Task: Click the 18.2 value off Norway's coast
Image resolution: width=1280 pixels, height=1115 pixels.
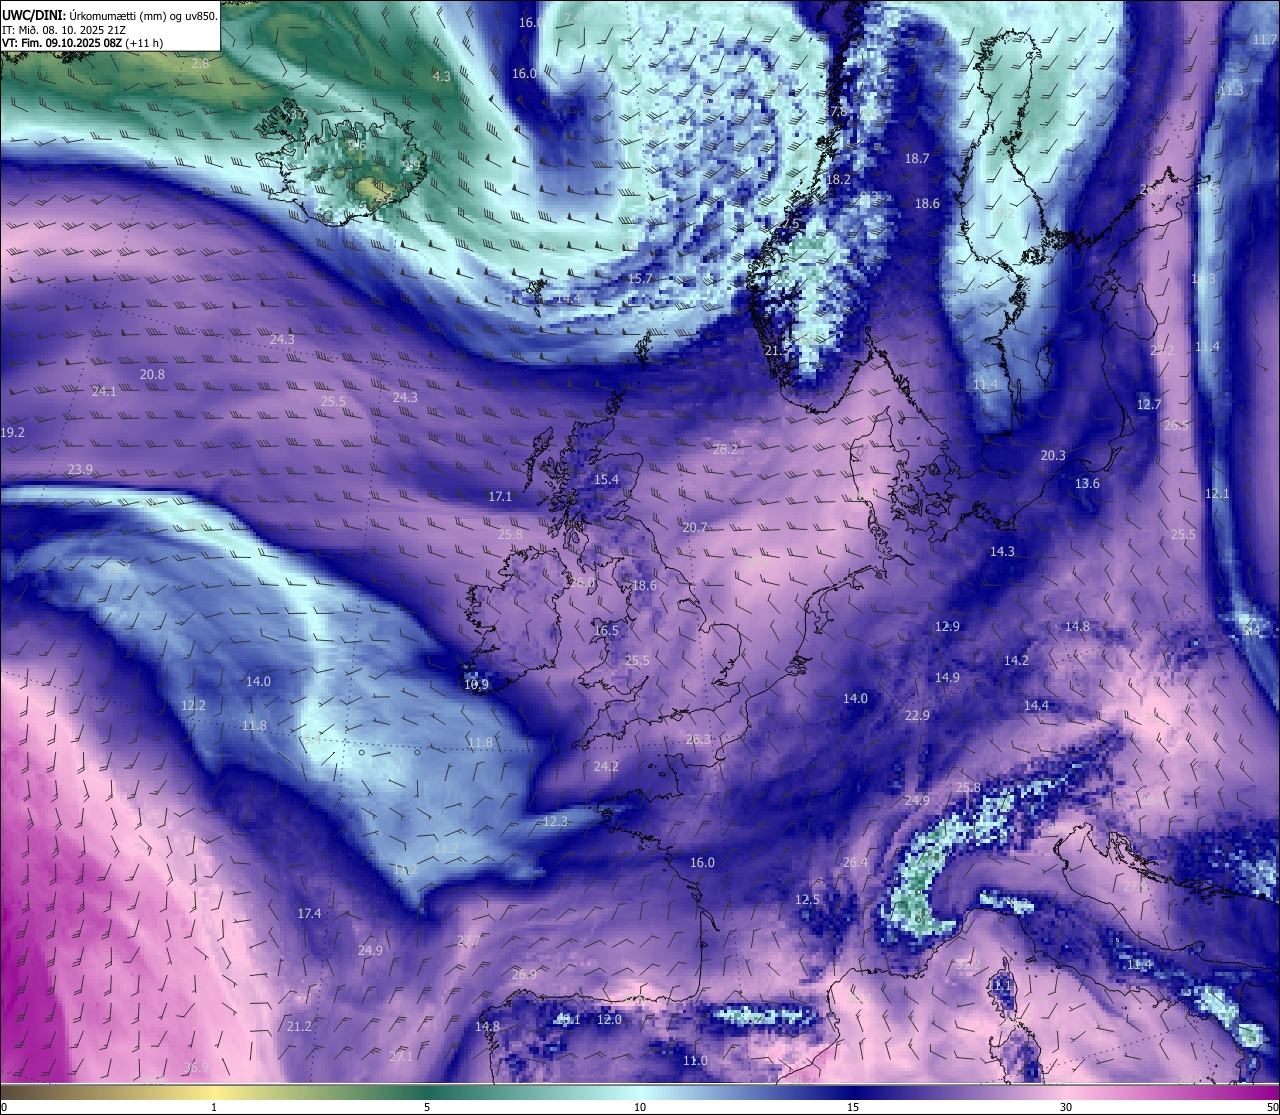Action: pos(838,180)
